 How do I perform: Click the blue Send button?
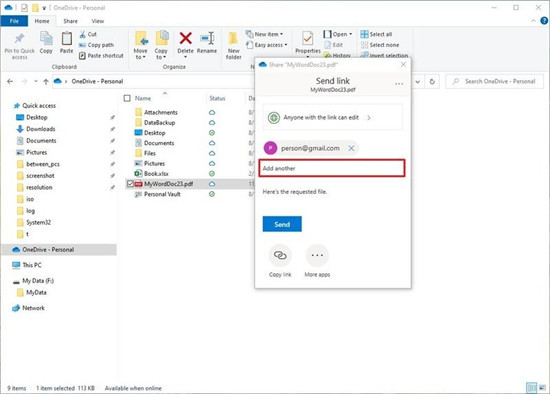(x=282, y=224)
